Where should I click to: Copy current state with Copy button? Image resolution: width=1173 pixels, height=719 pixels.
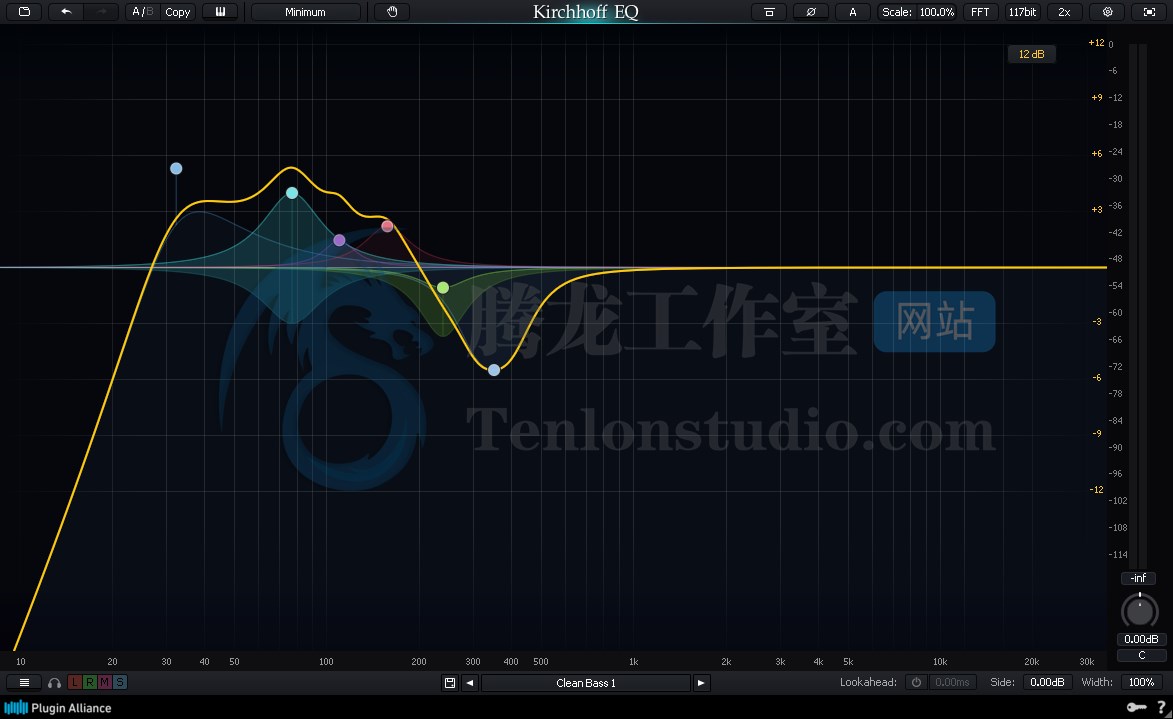(x=178, y=12)
